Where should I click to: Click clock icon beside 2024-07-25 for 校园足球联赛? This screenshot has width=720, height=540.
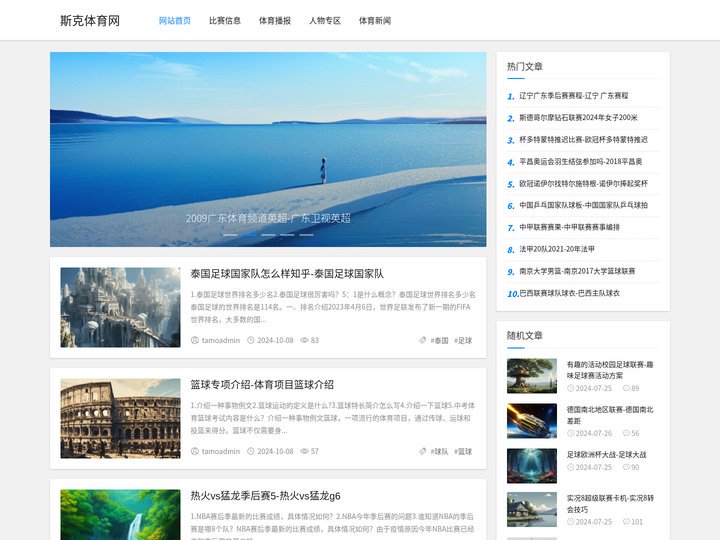point(570,388)
